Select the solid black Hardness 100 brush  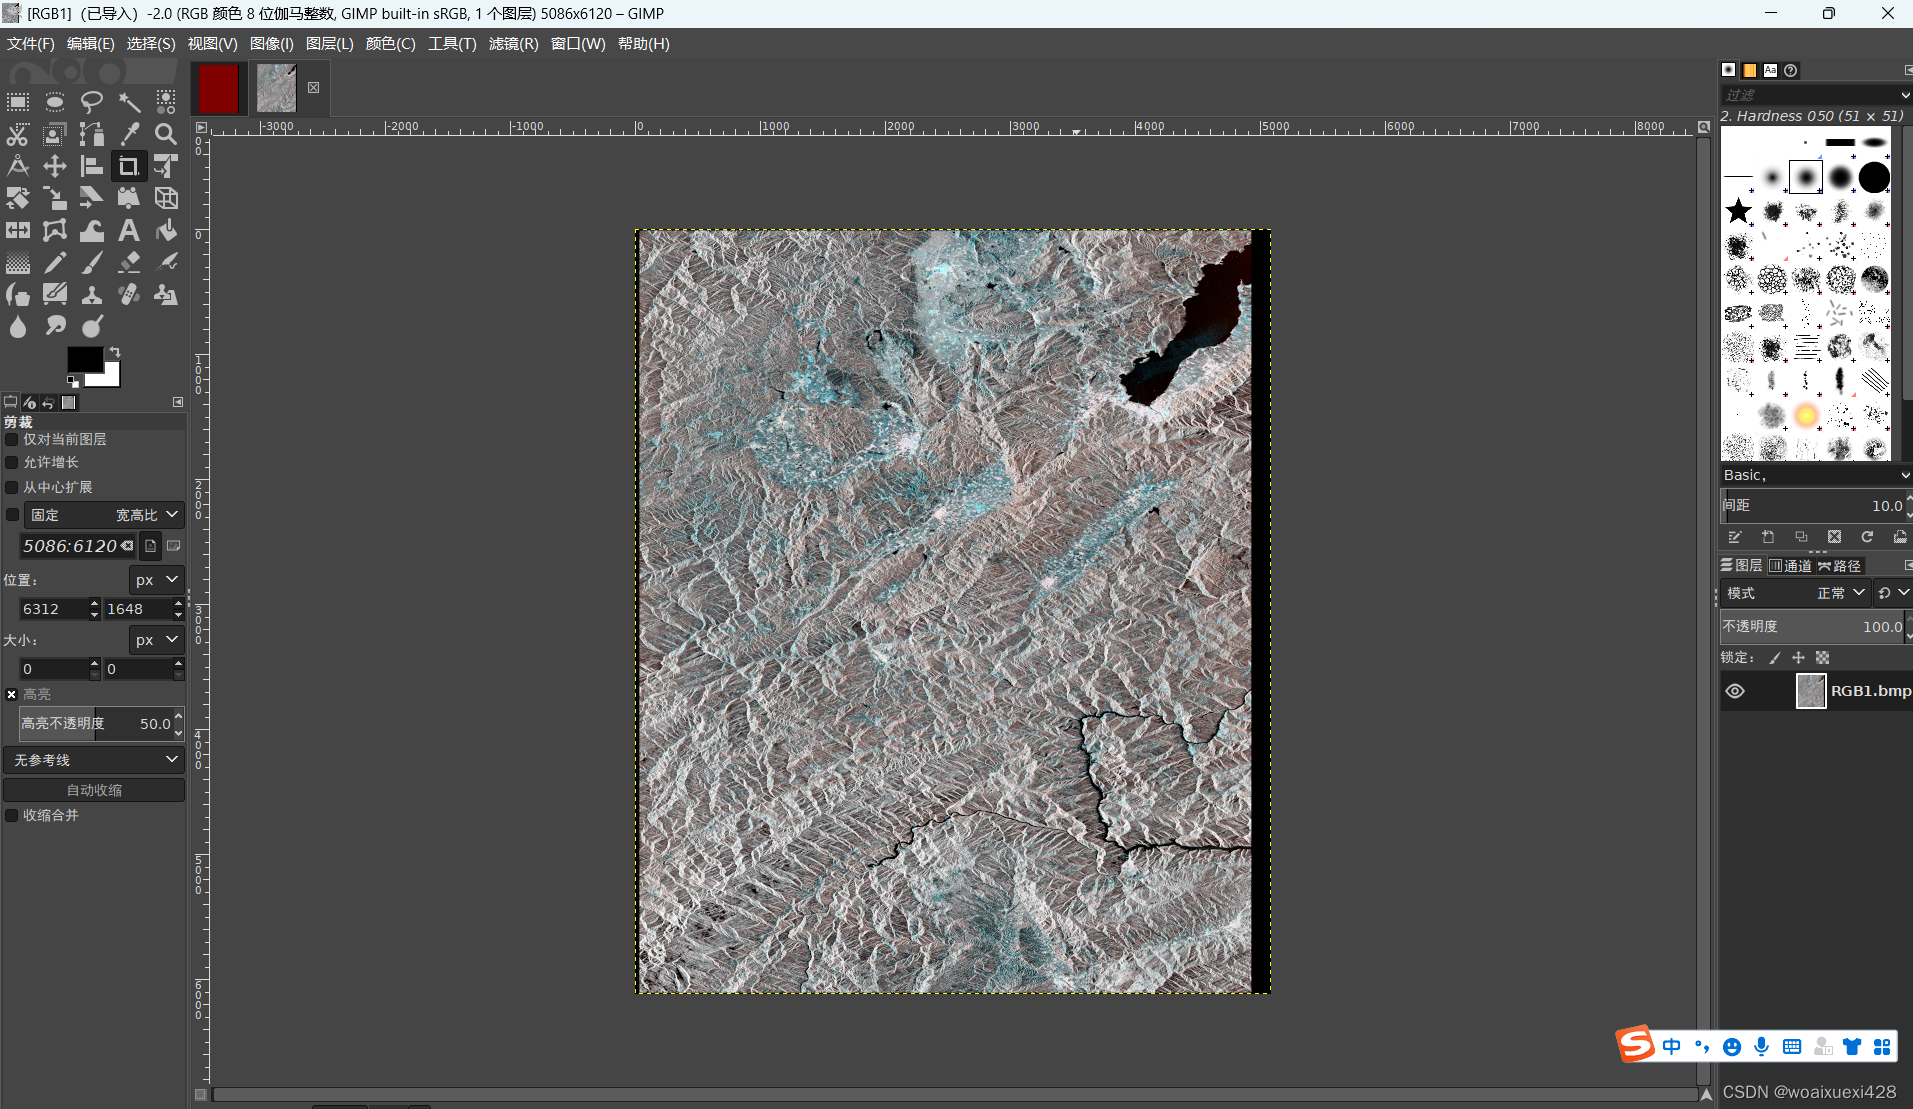1874,177
